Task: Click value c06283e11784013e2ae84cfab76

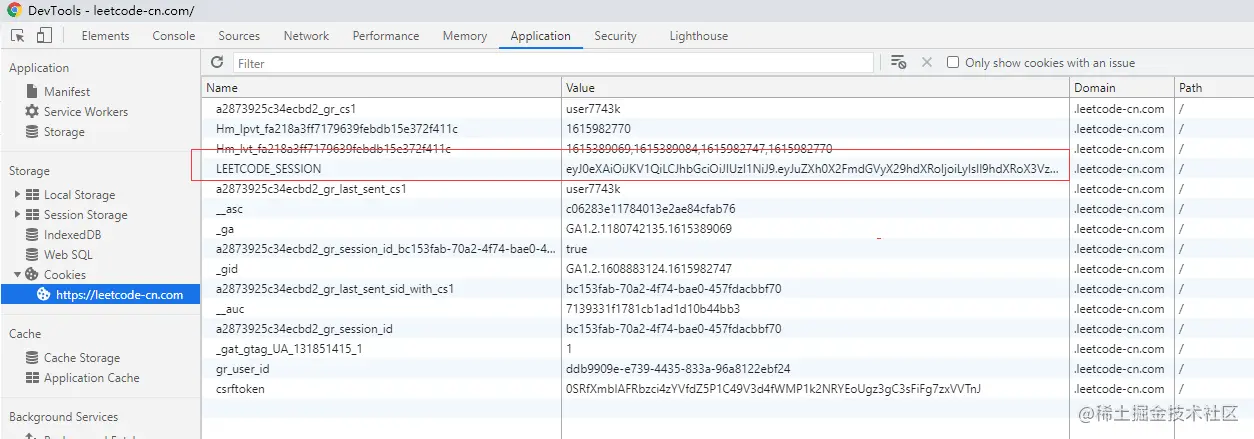Action: (651, 209)
